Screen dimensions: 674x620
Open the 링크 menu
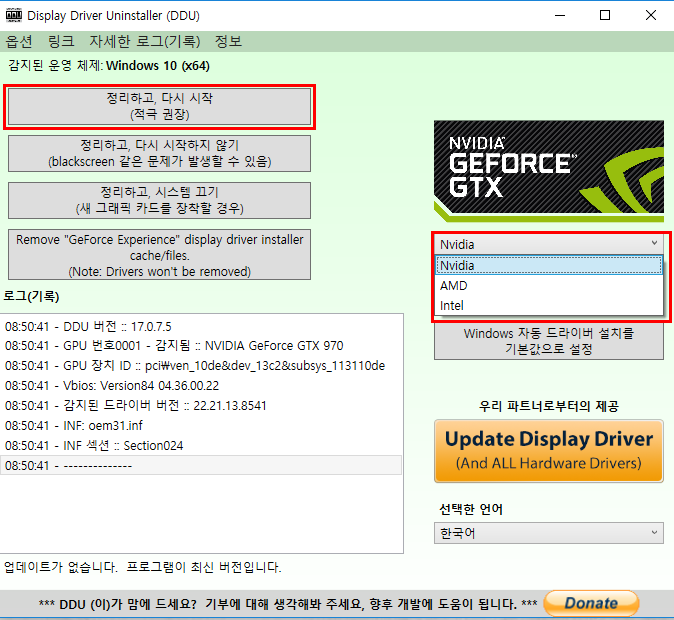pos(61,41)
